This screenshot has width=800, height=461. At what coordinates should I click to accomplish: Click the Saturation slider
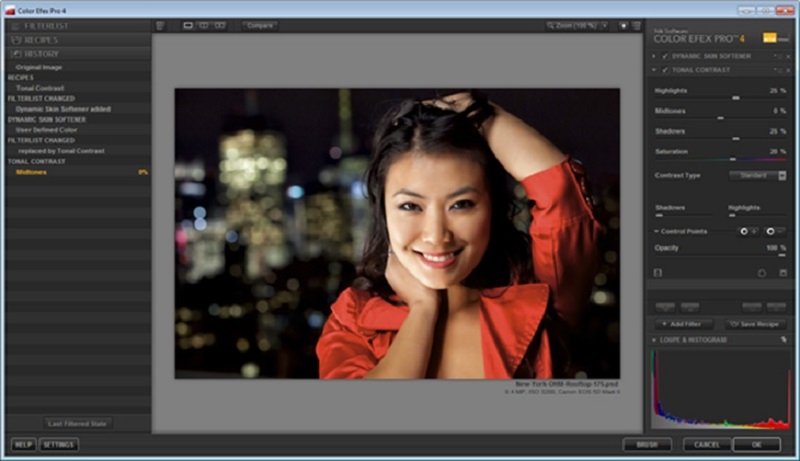[x=720, y=158]
